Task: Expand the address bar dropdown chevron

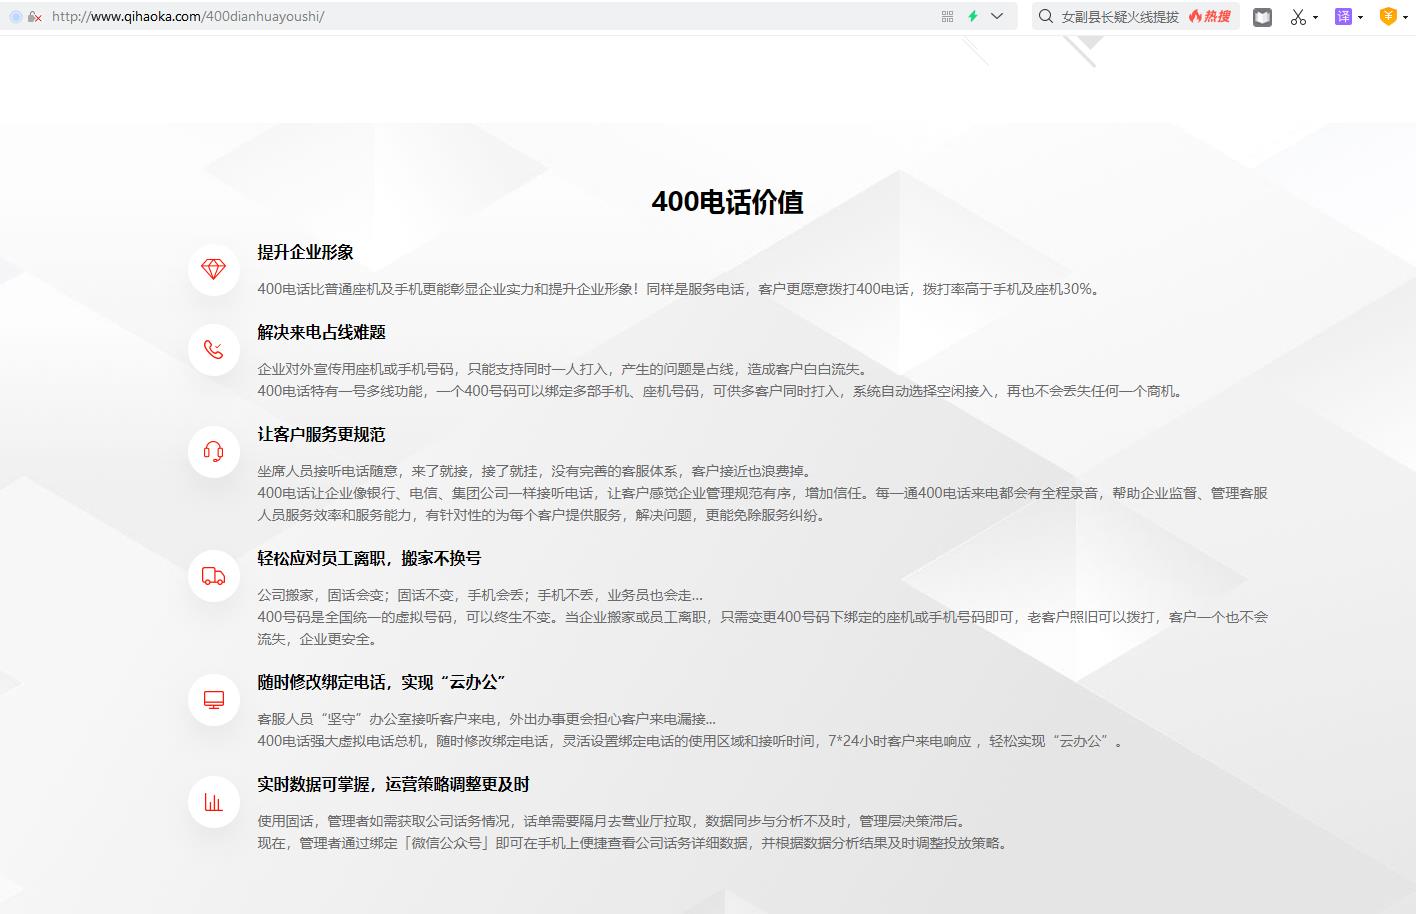Action: [997, 16]
